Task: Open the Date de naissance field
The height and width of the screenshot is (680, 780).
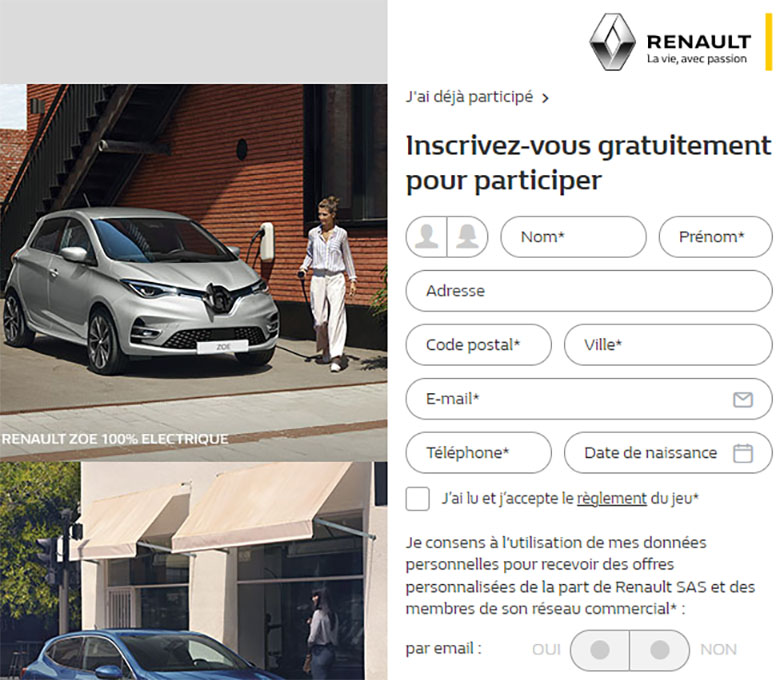Action: [668, 453]
